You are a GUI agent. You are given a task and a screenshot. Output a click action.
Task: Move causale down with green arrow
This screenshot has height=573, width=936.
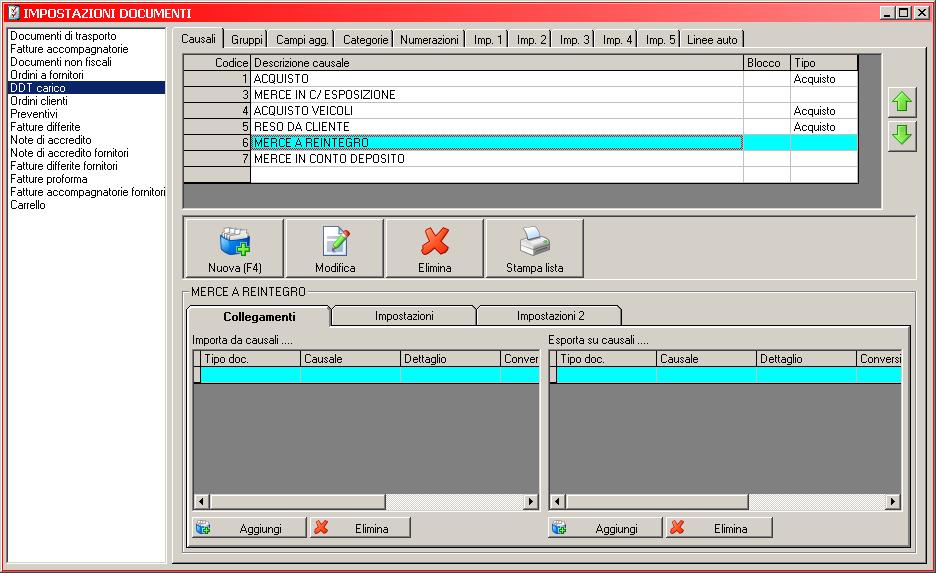[x=901, y=135]
